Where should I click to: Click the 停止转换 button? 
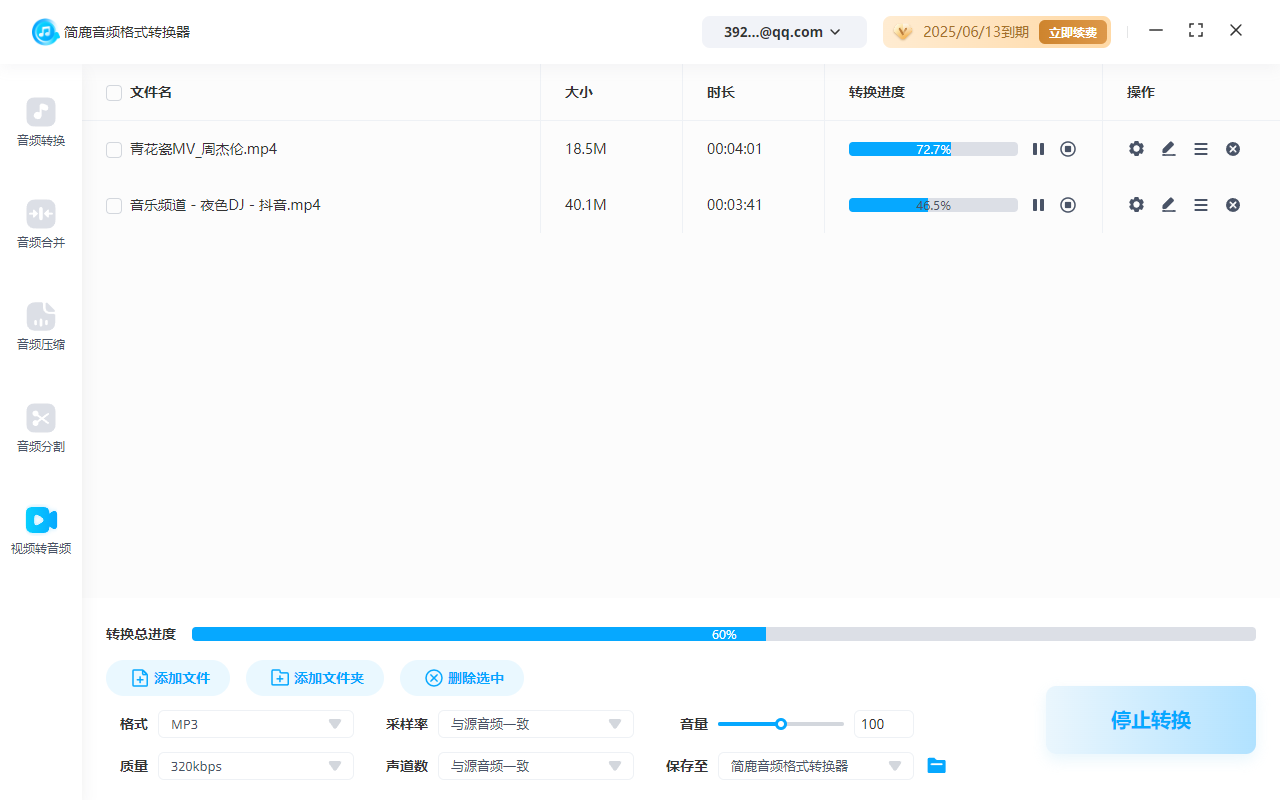(1150, 720)
